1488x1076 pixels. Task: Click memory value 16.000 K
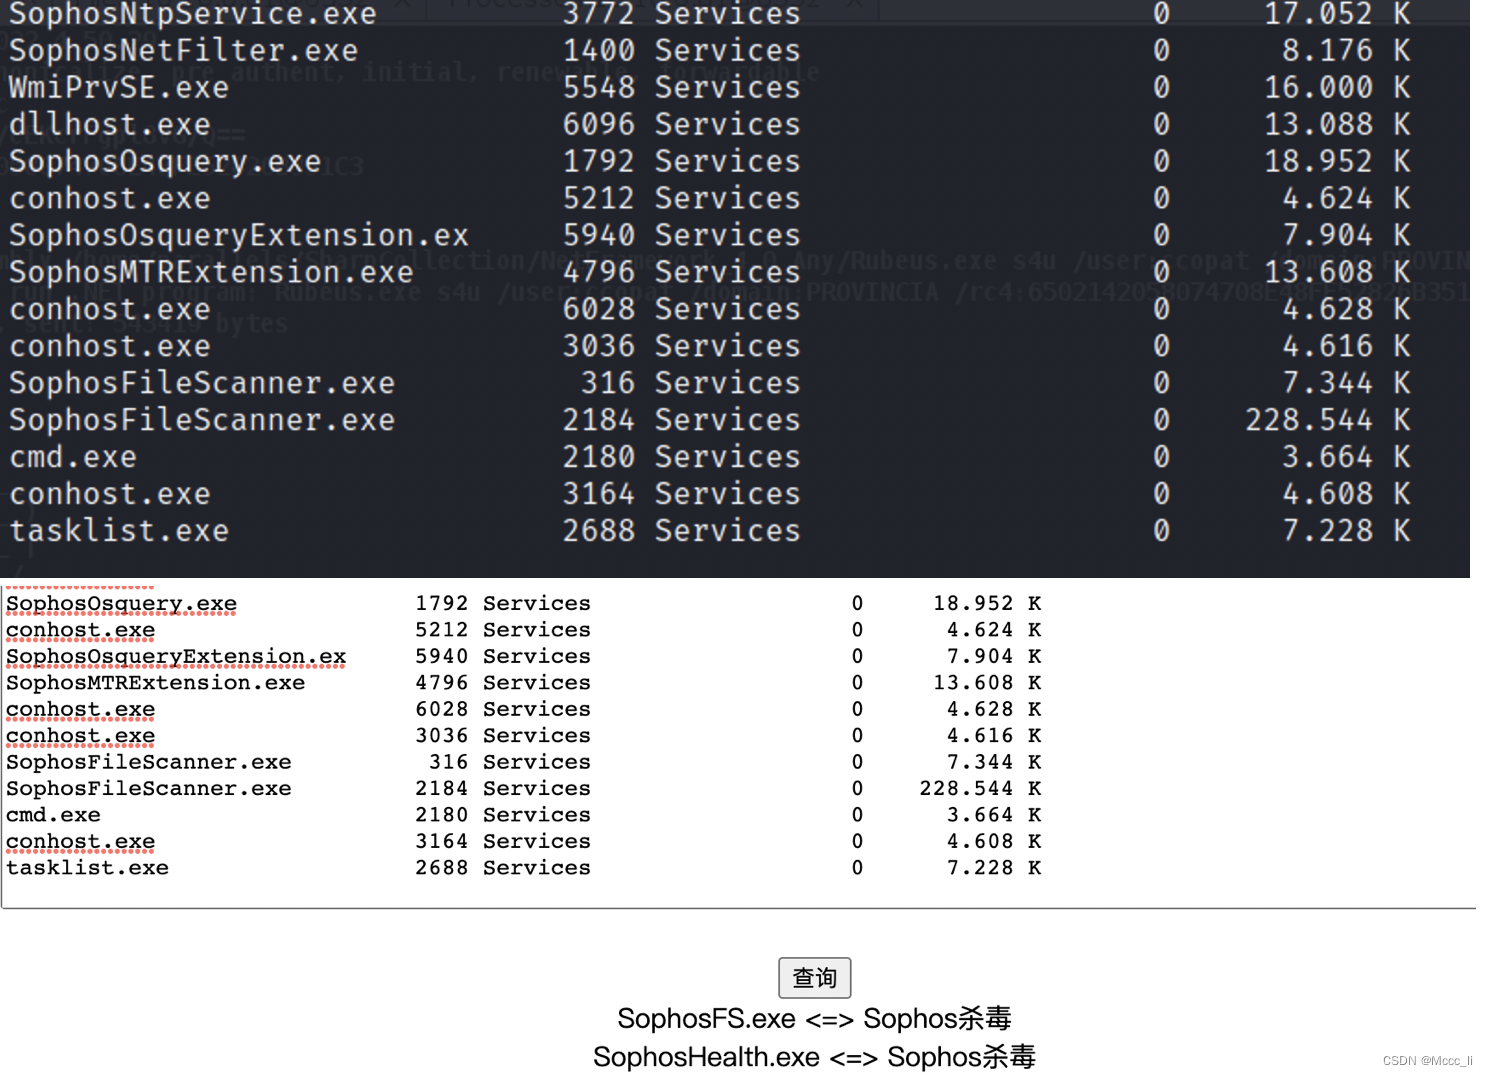(1337, 88)
